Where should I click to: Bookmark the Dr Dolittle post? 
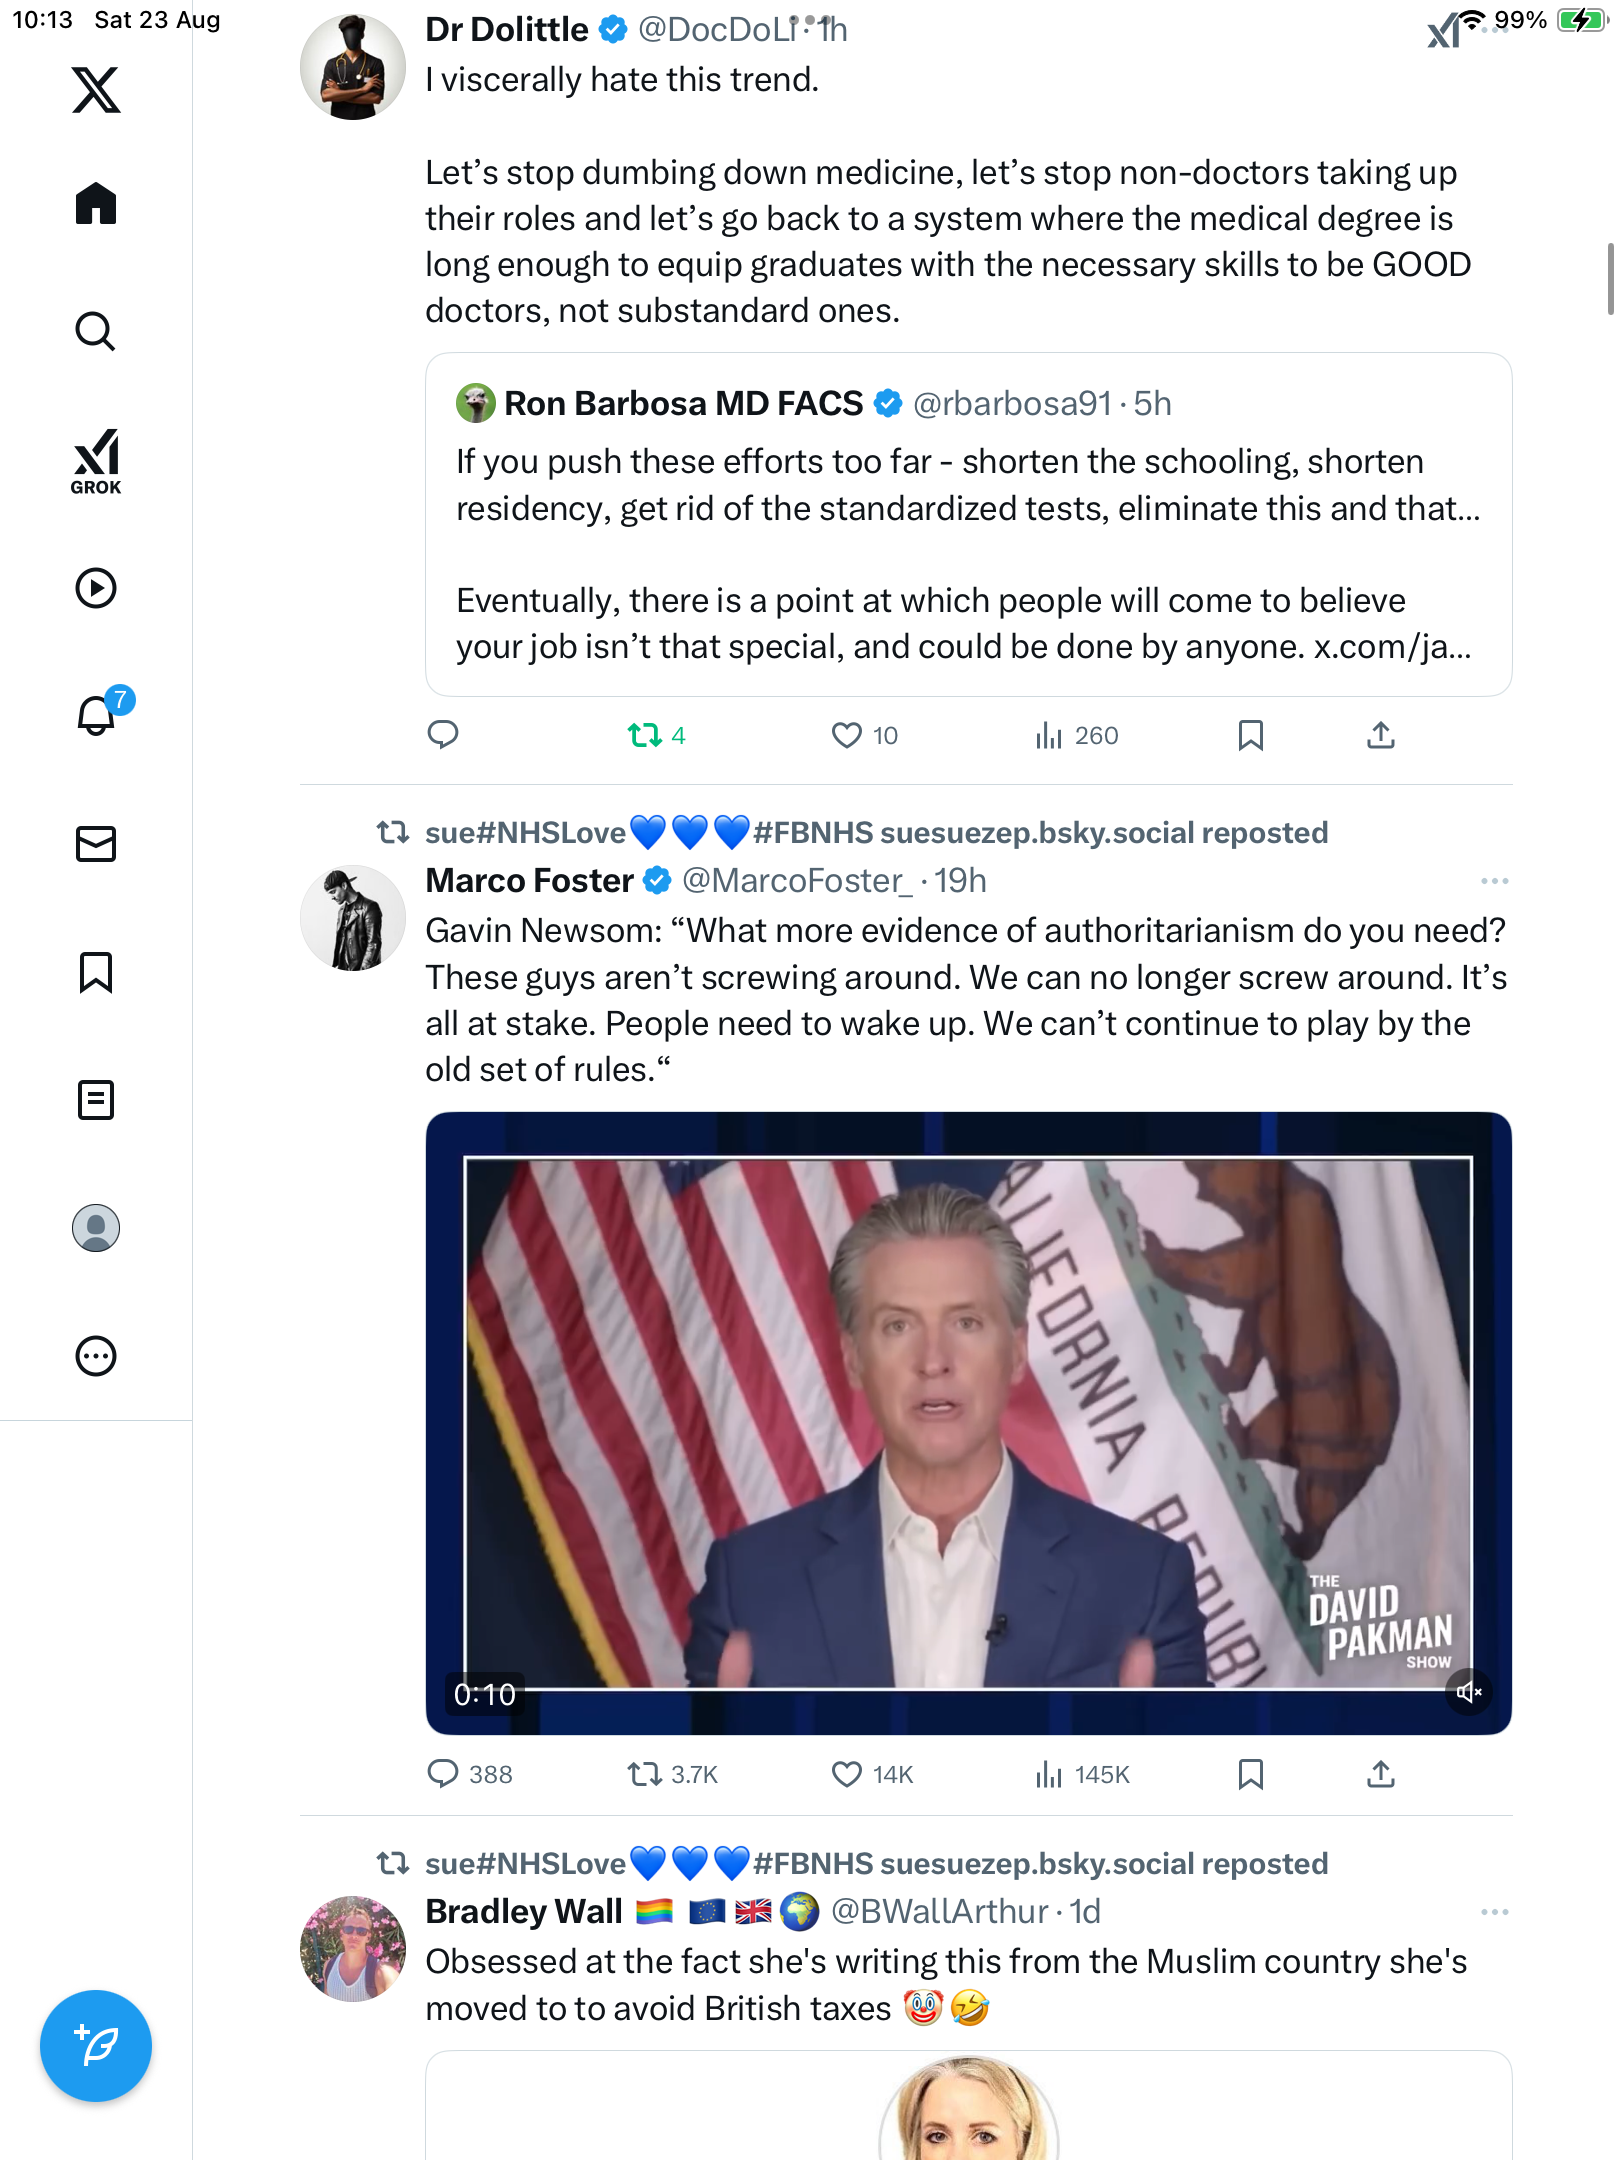click(x=1251, y=736)
